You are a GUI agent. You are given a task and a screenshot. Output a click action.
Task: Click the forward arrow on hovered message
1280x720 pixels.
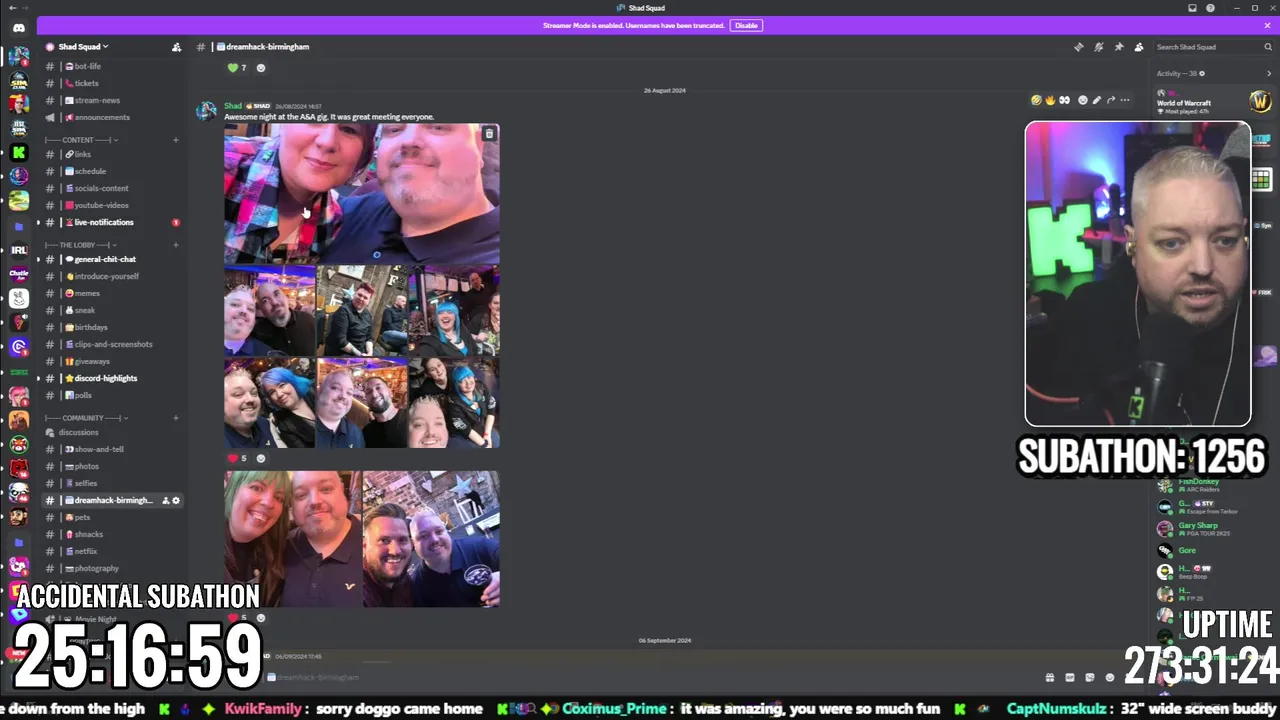pos(1110,100)
